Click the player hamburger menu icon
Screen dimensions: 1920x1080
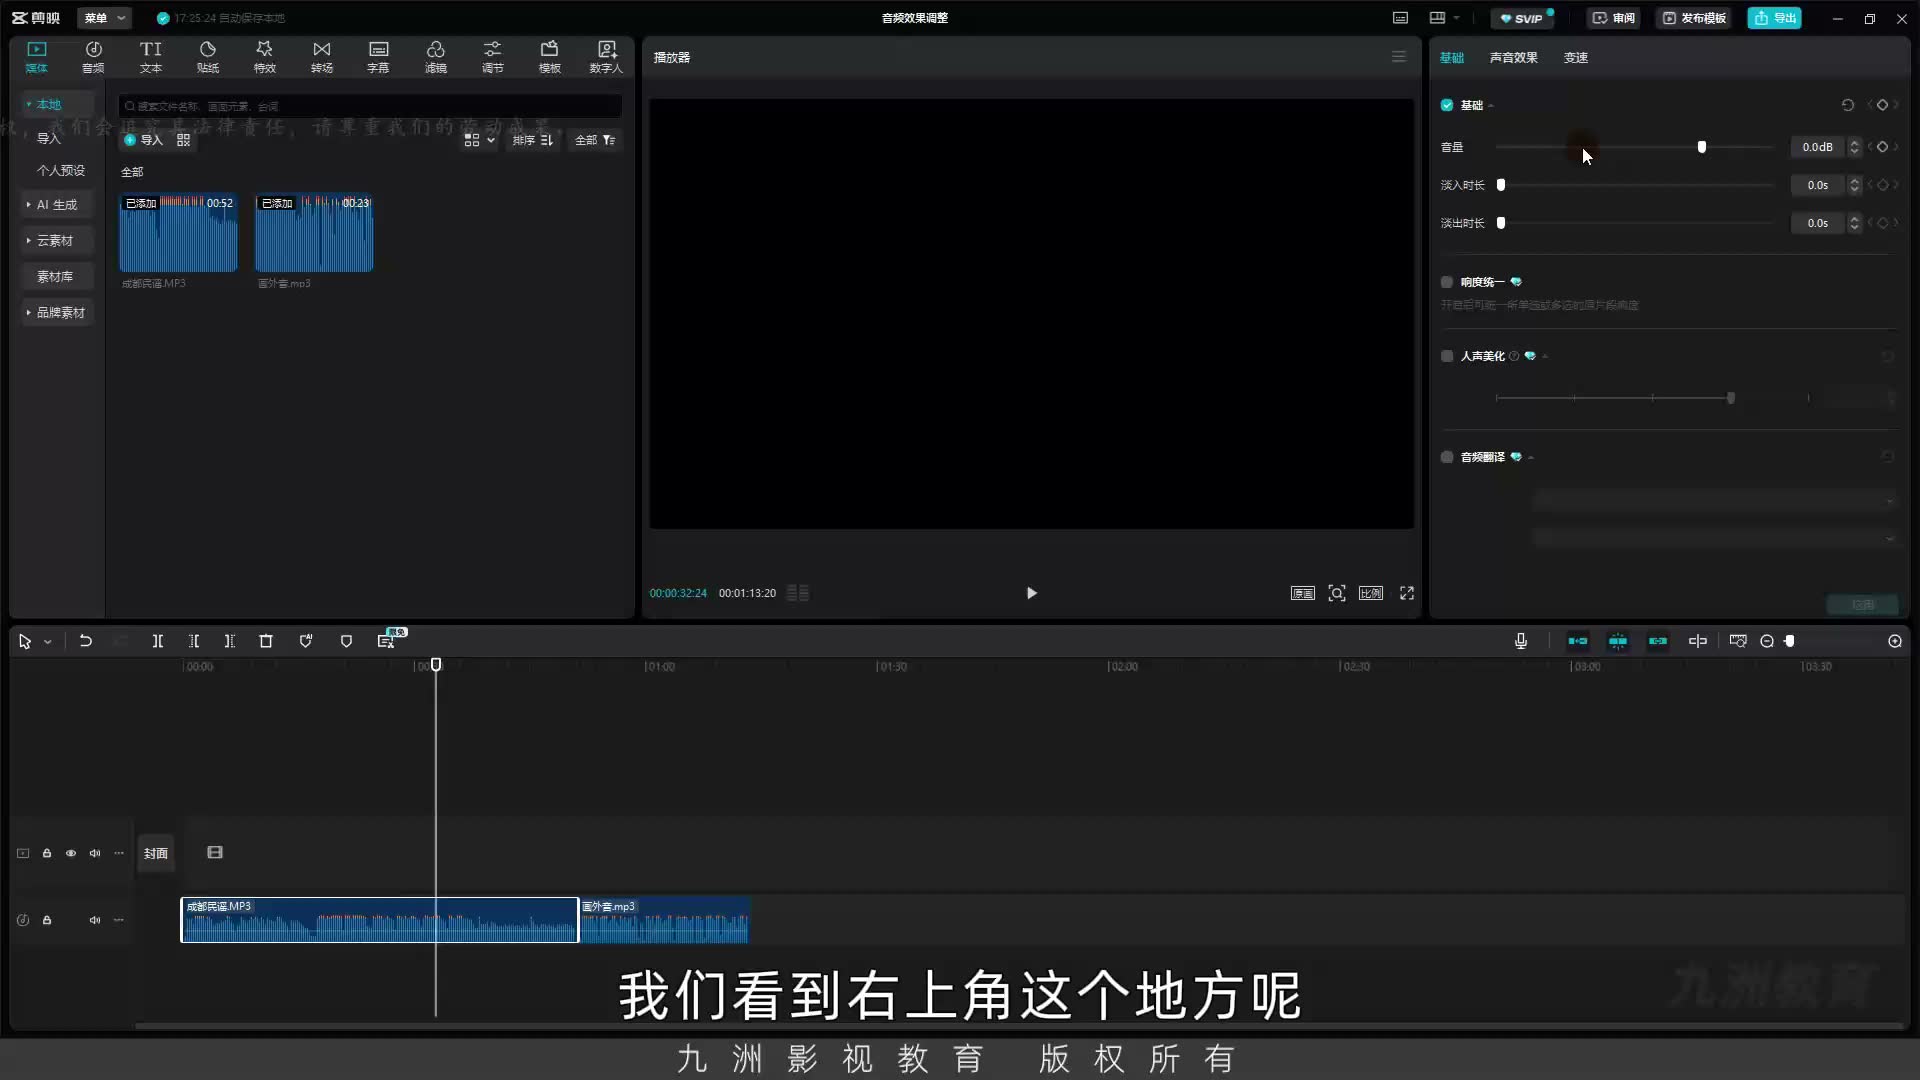click(x=1399, y=57)
